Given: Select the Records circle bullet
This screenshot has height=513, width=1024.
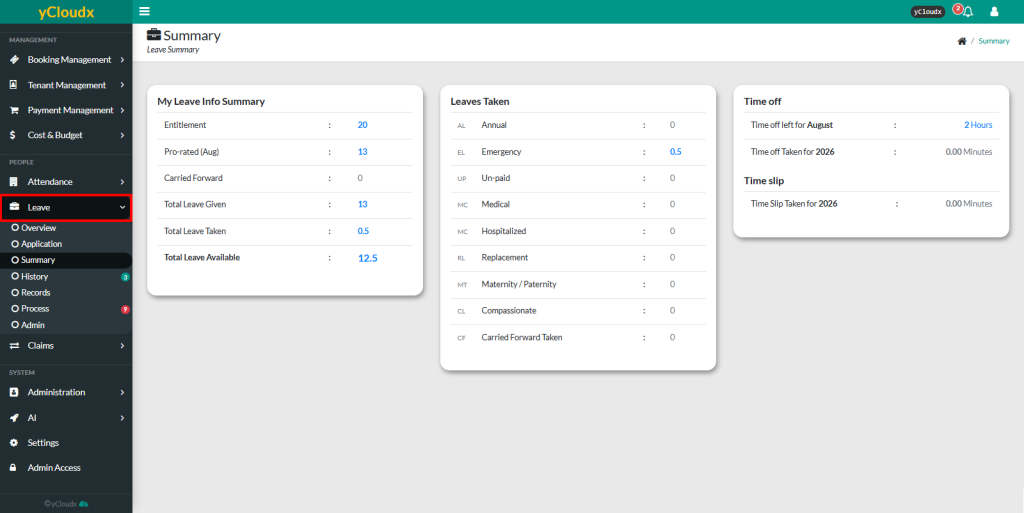Looking at the screenshot, I should click(x=15, y=293).
